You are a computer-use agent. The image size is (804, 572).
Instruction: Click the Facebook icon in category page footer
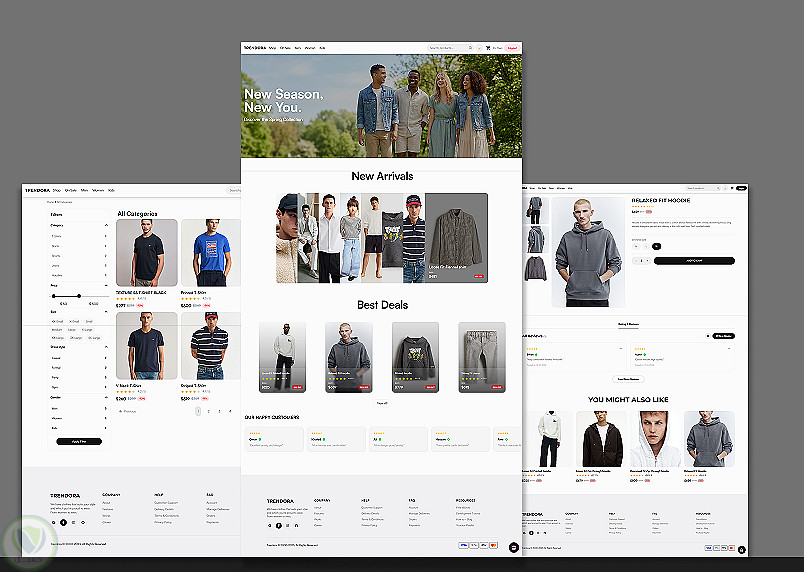64,522
